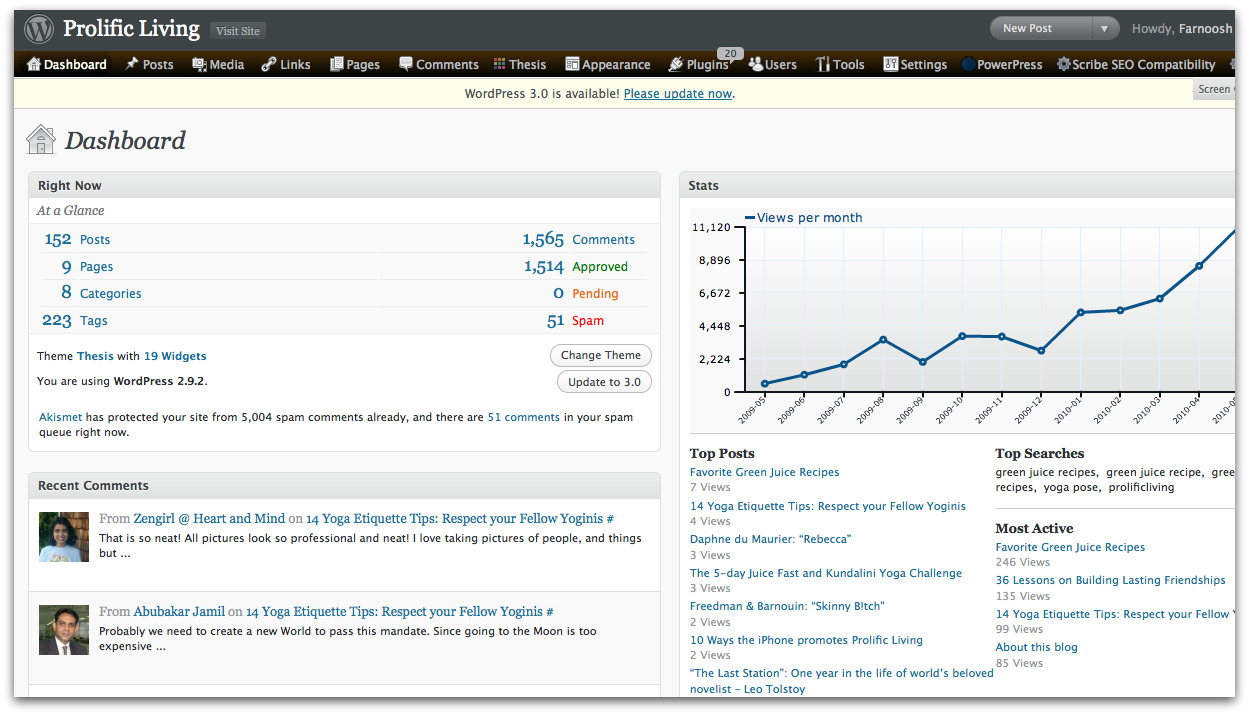Click the New Post button
The height and width of the screenshot is (715, 1249).
point(1040,29)
